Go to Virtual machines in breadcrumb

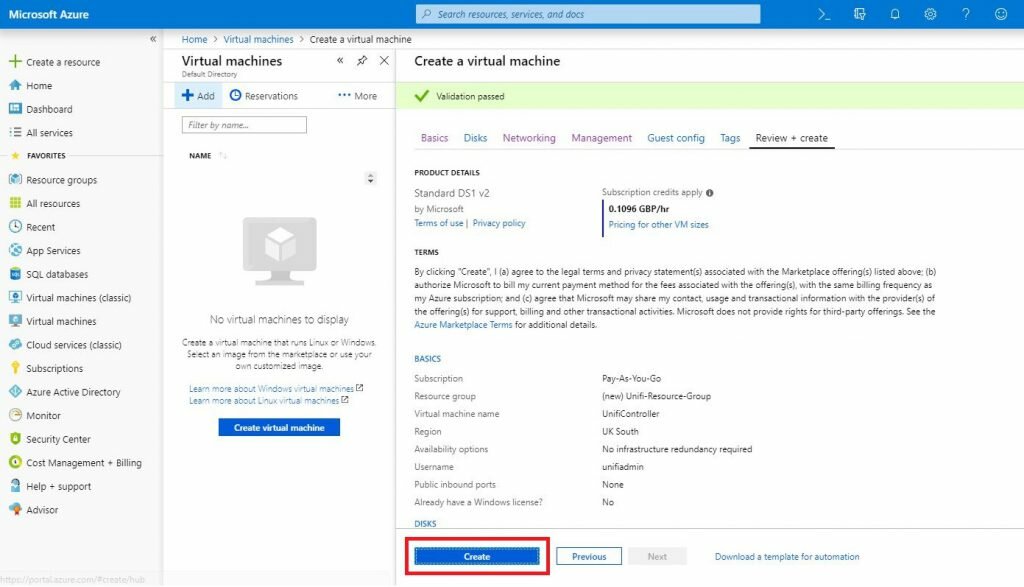point(259,39)
